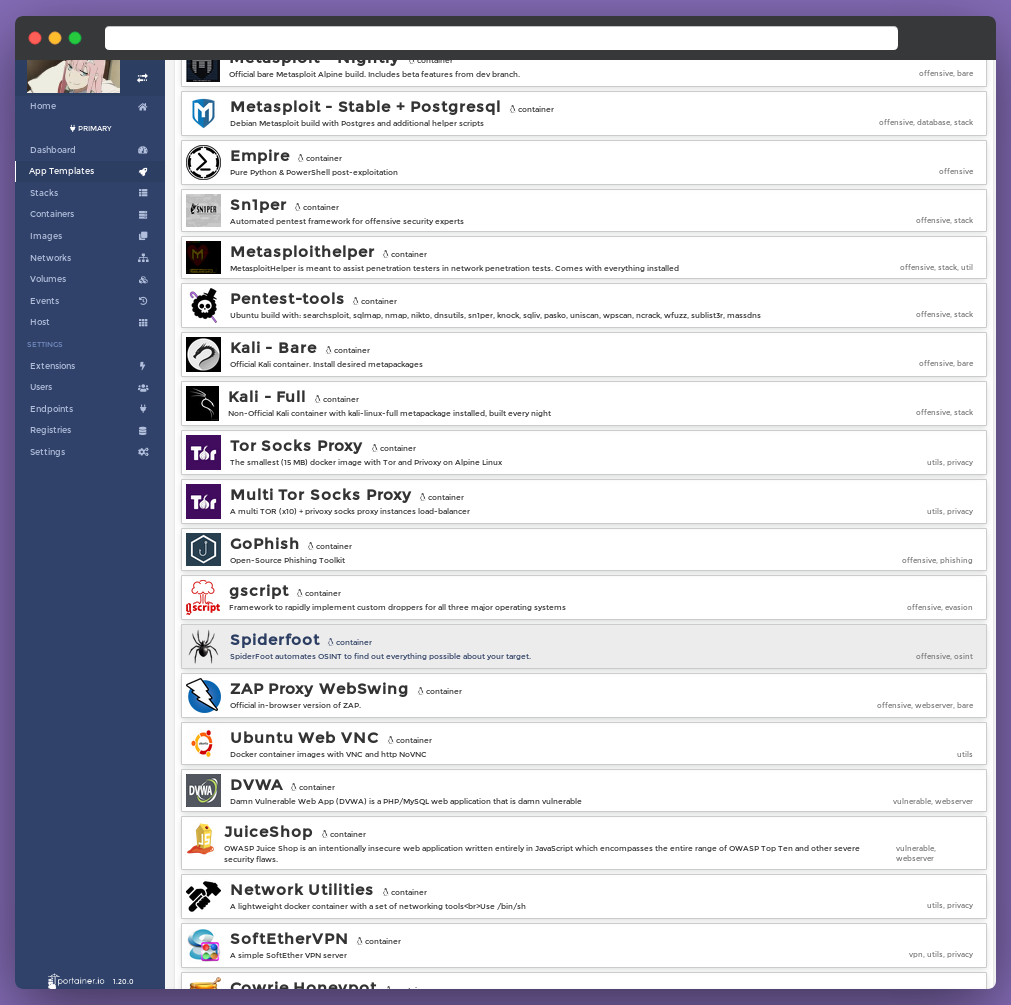Open Home from the sidebar menu
1011x1005 pixels.
tap(42, 105)
